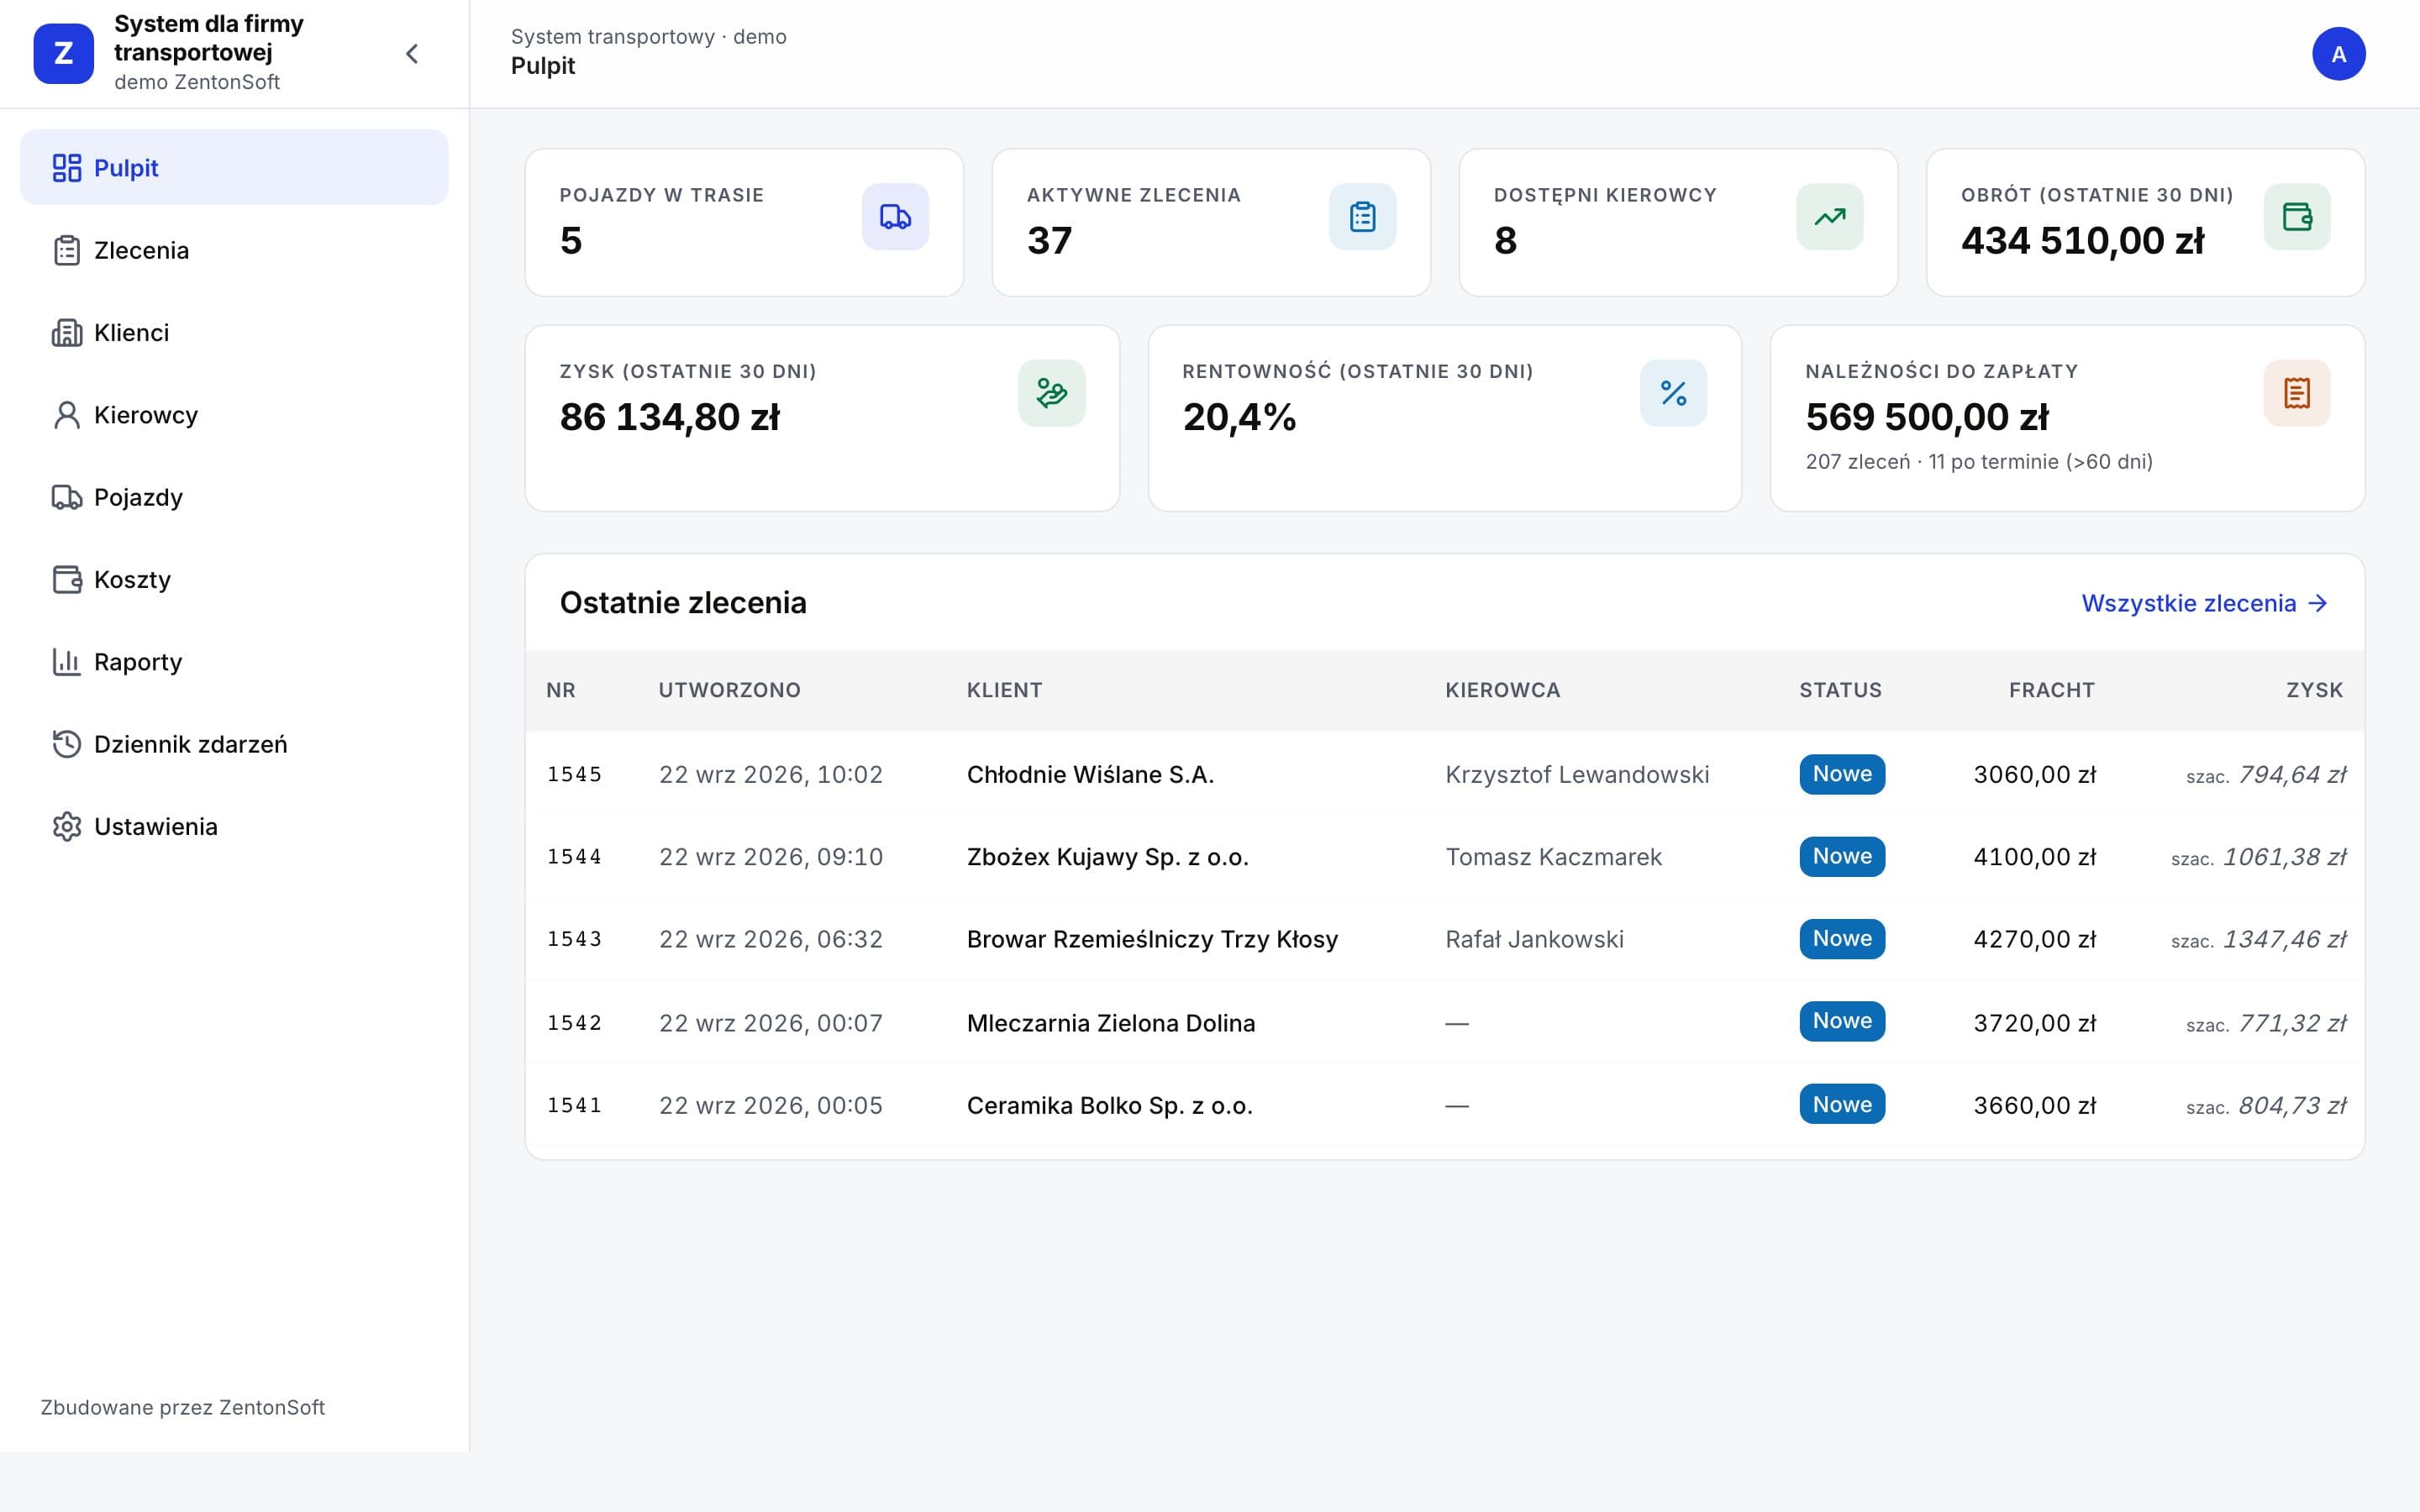Click the Nowe badge in row 1544

[x=1842, y=857]
